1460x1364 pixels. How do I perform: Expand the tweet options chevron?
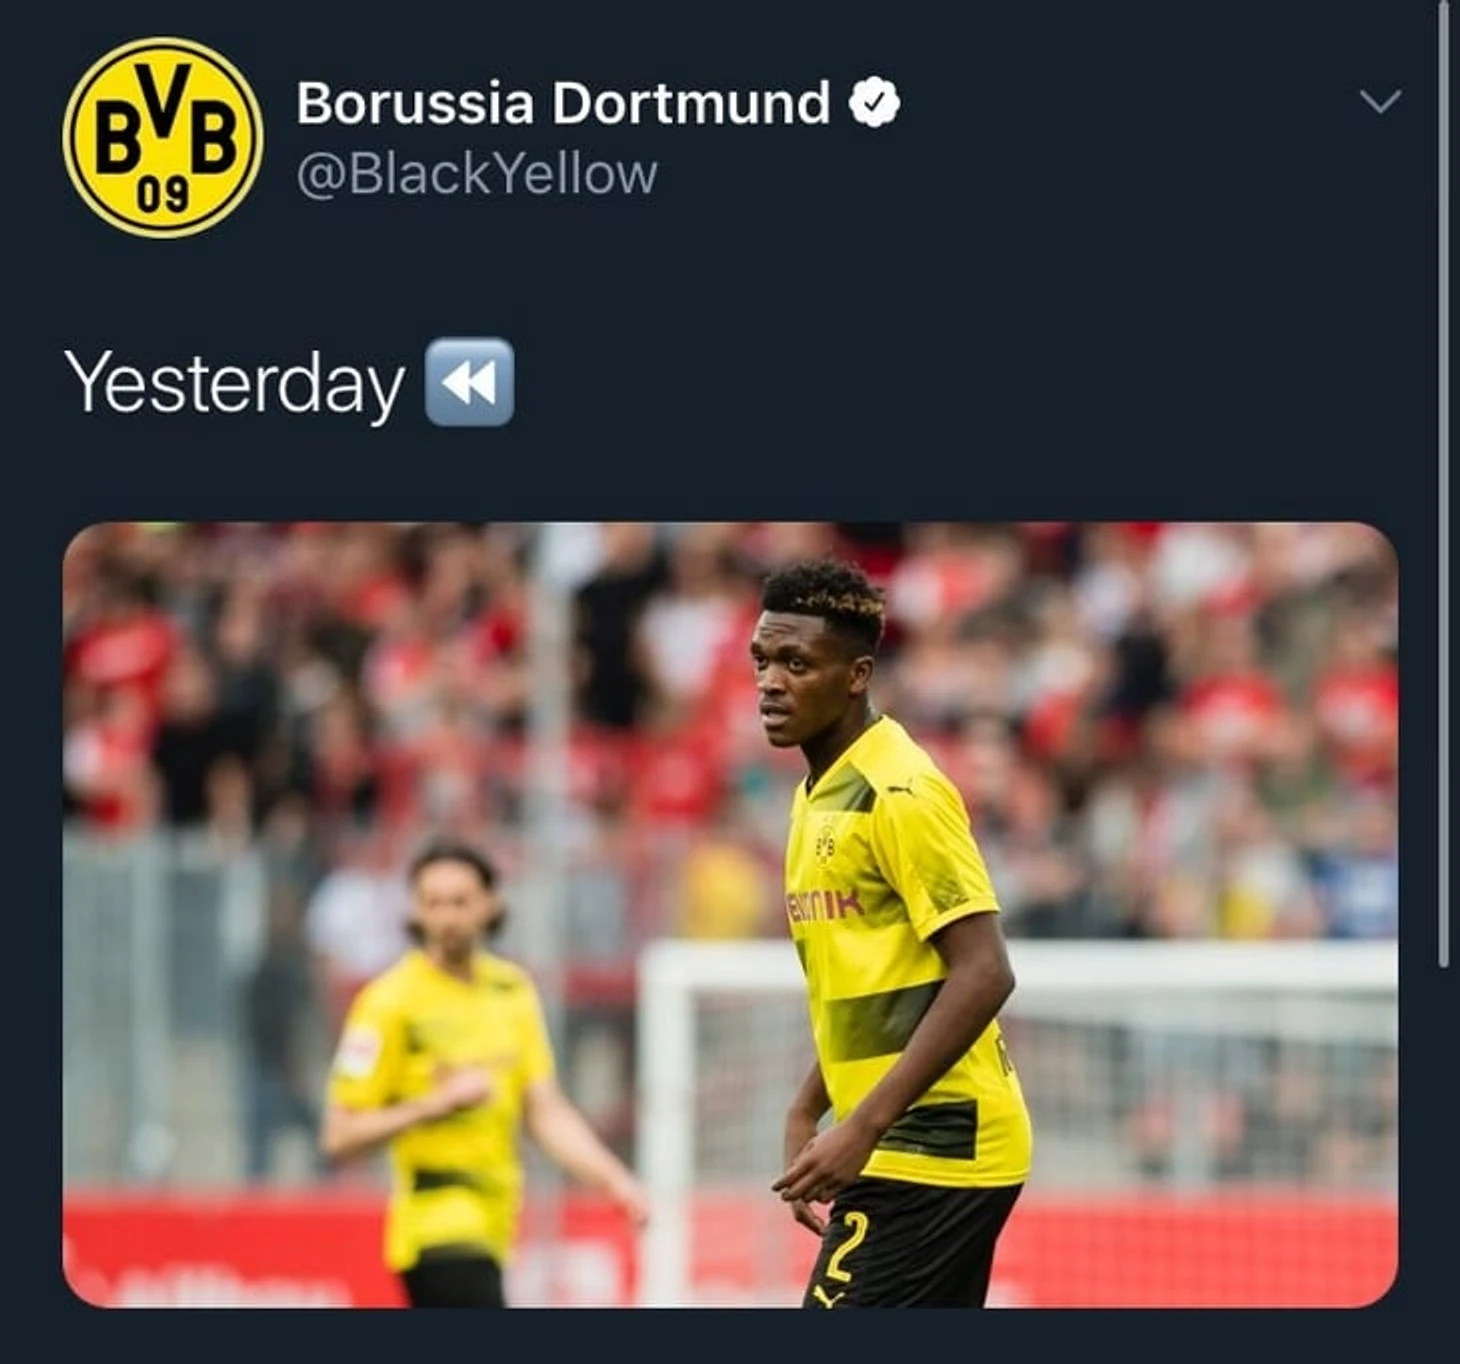click(1380, 101)
